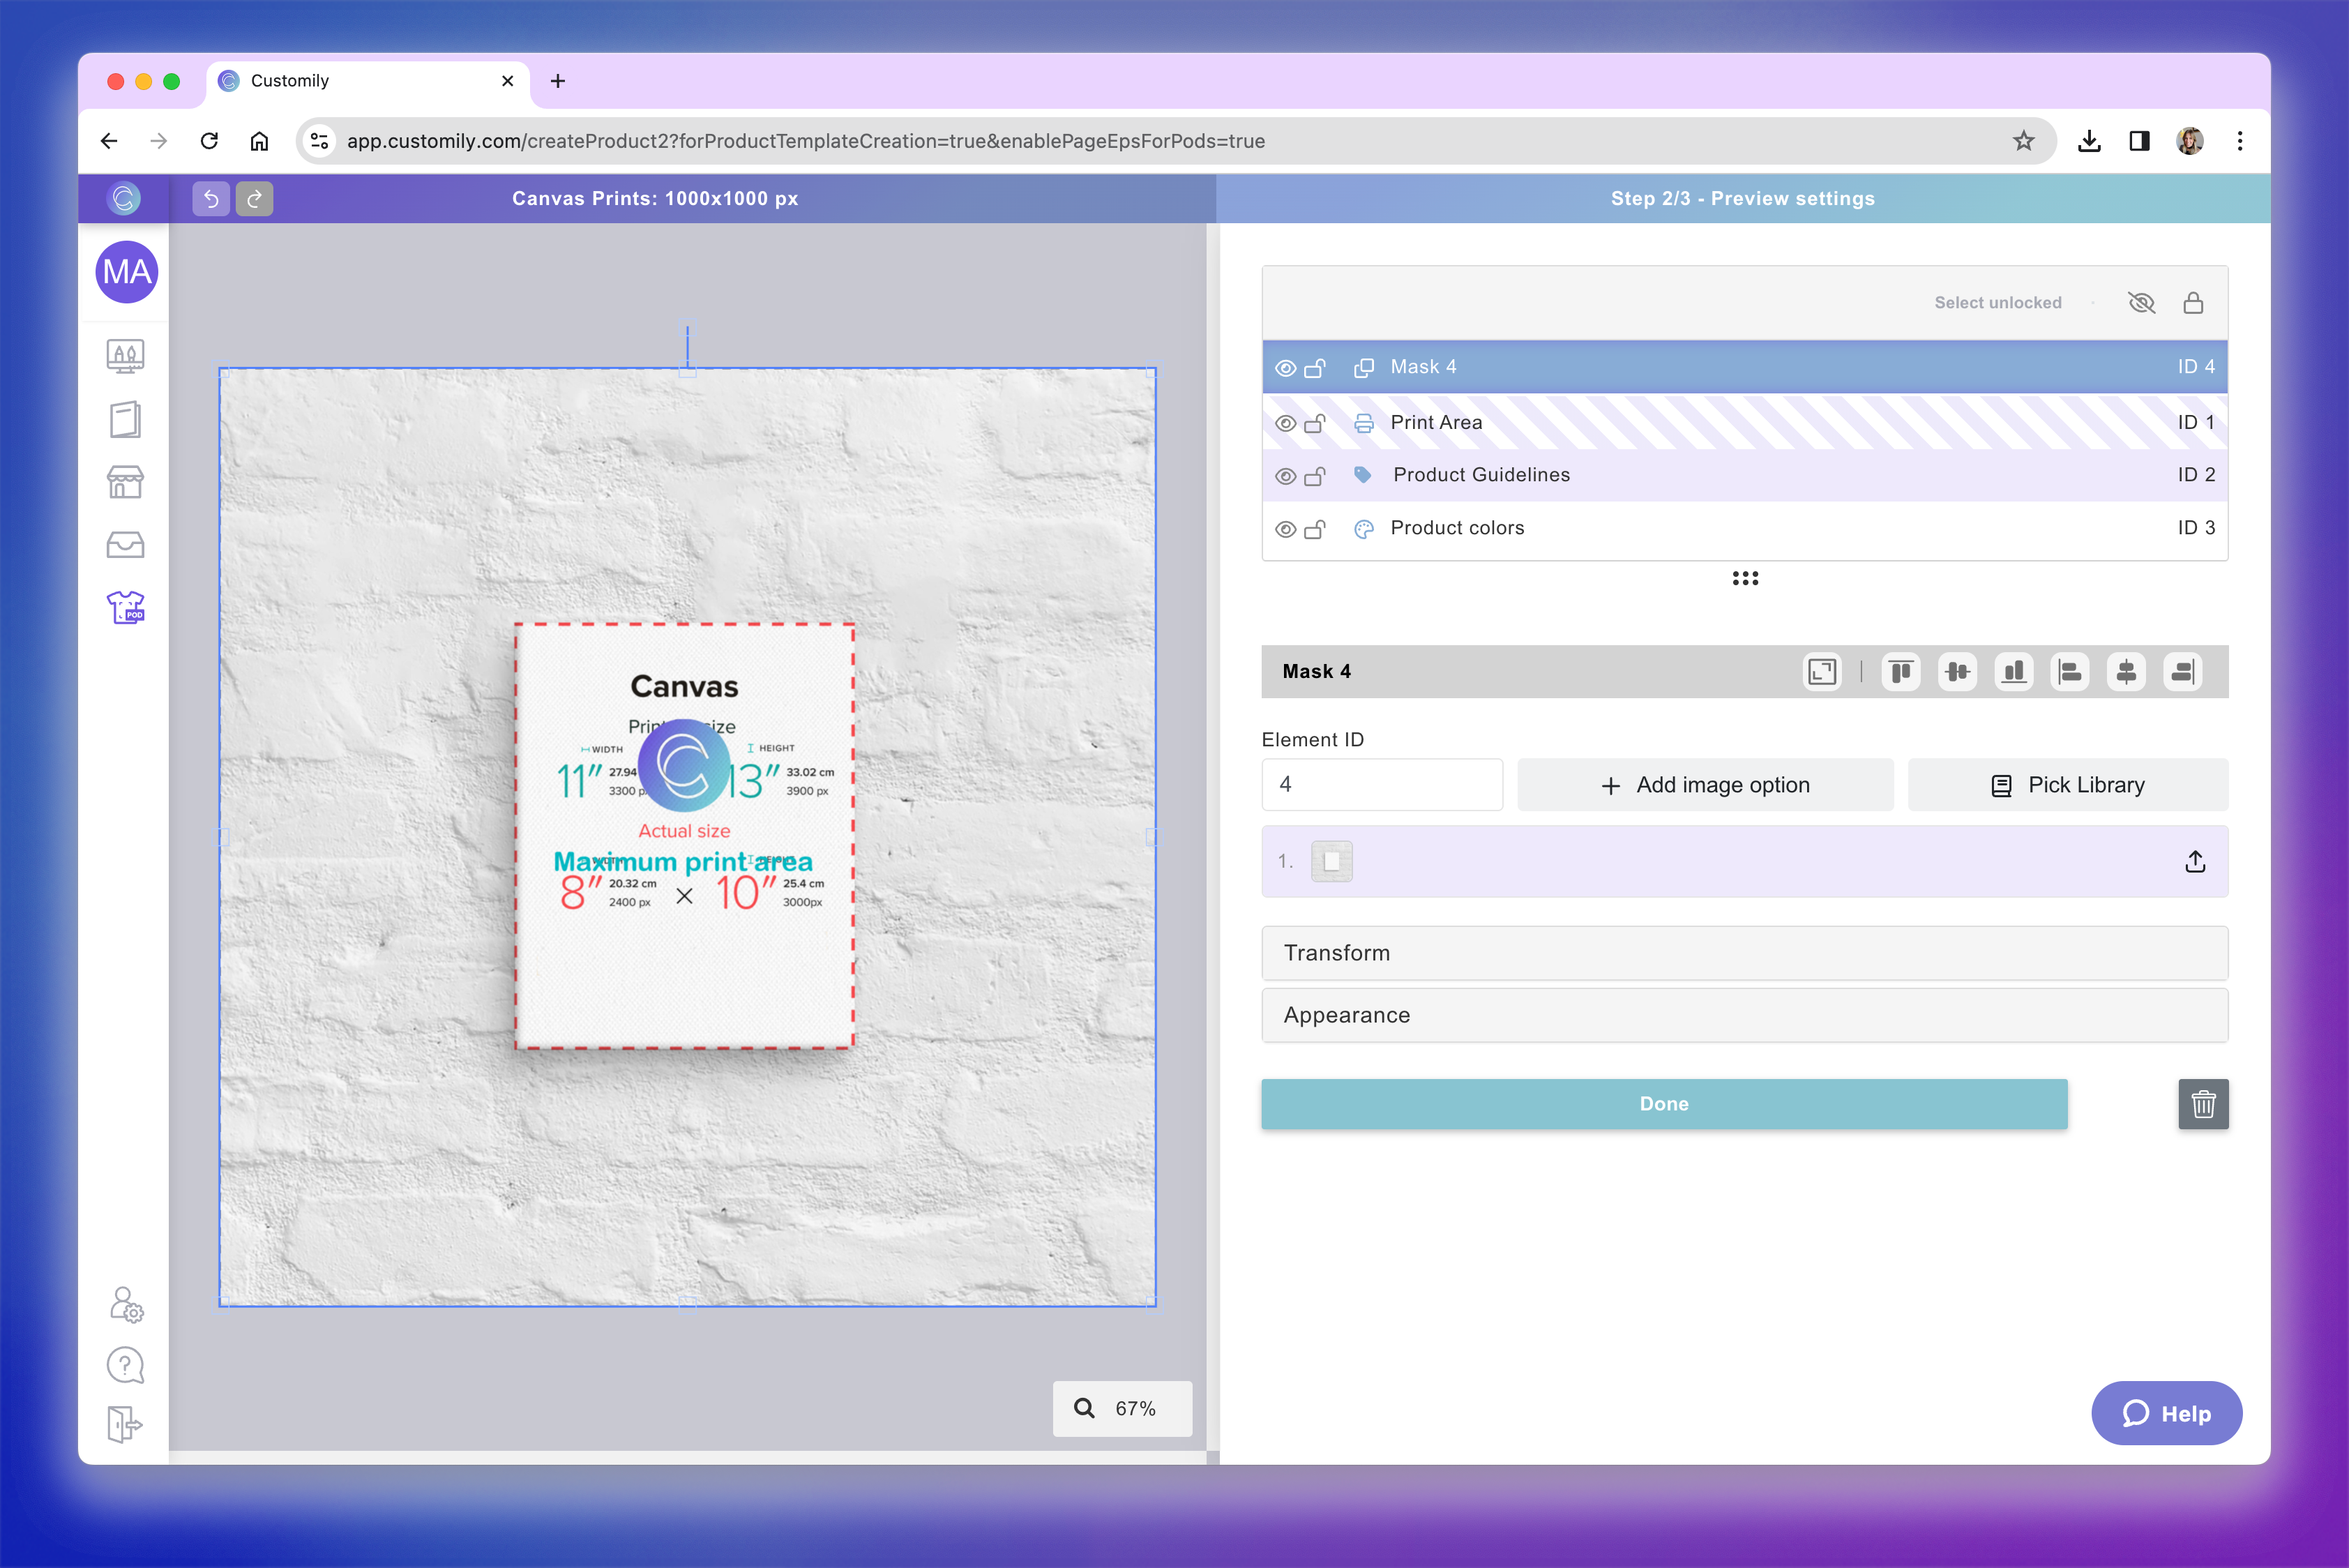
Task: Open the store icon in sidebar
Action: point(126,483)
